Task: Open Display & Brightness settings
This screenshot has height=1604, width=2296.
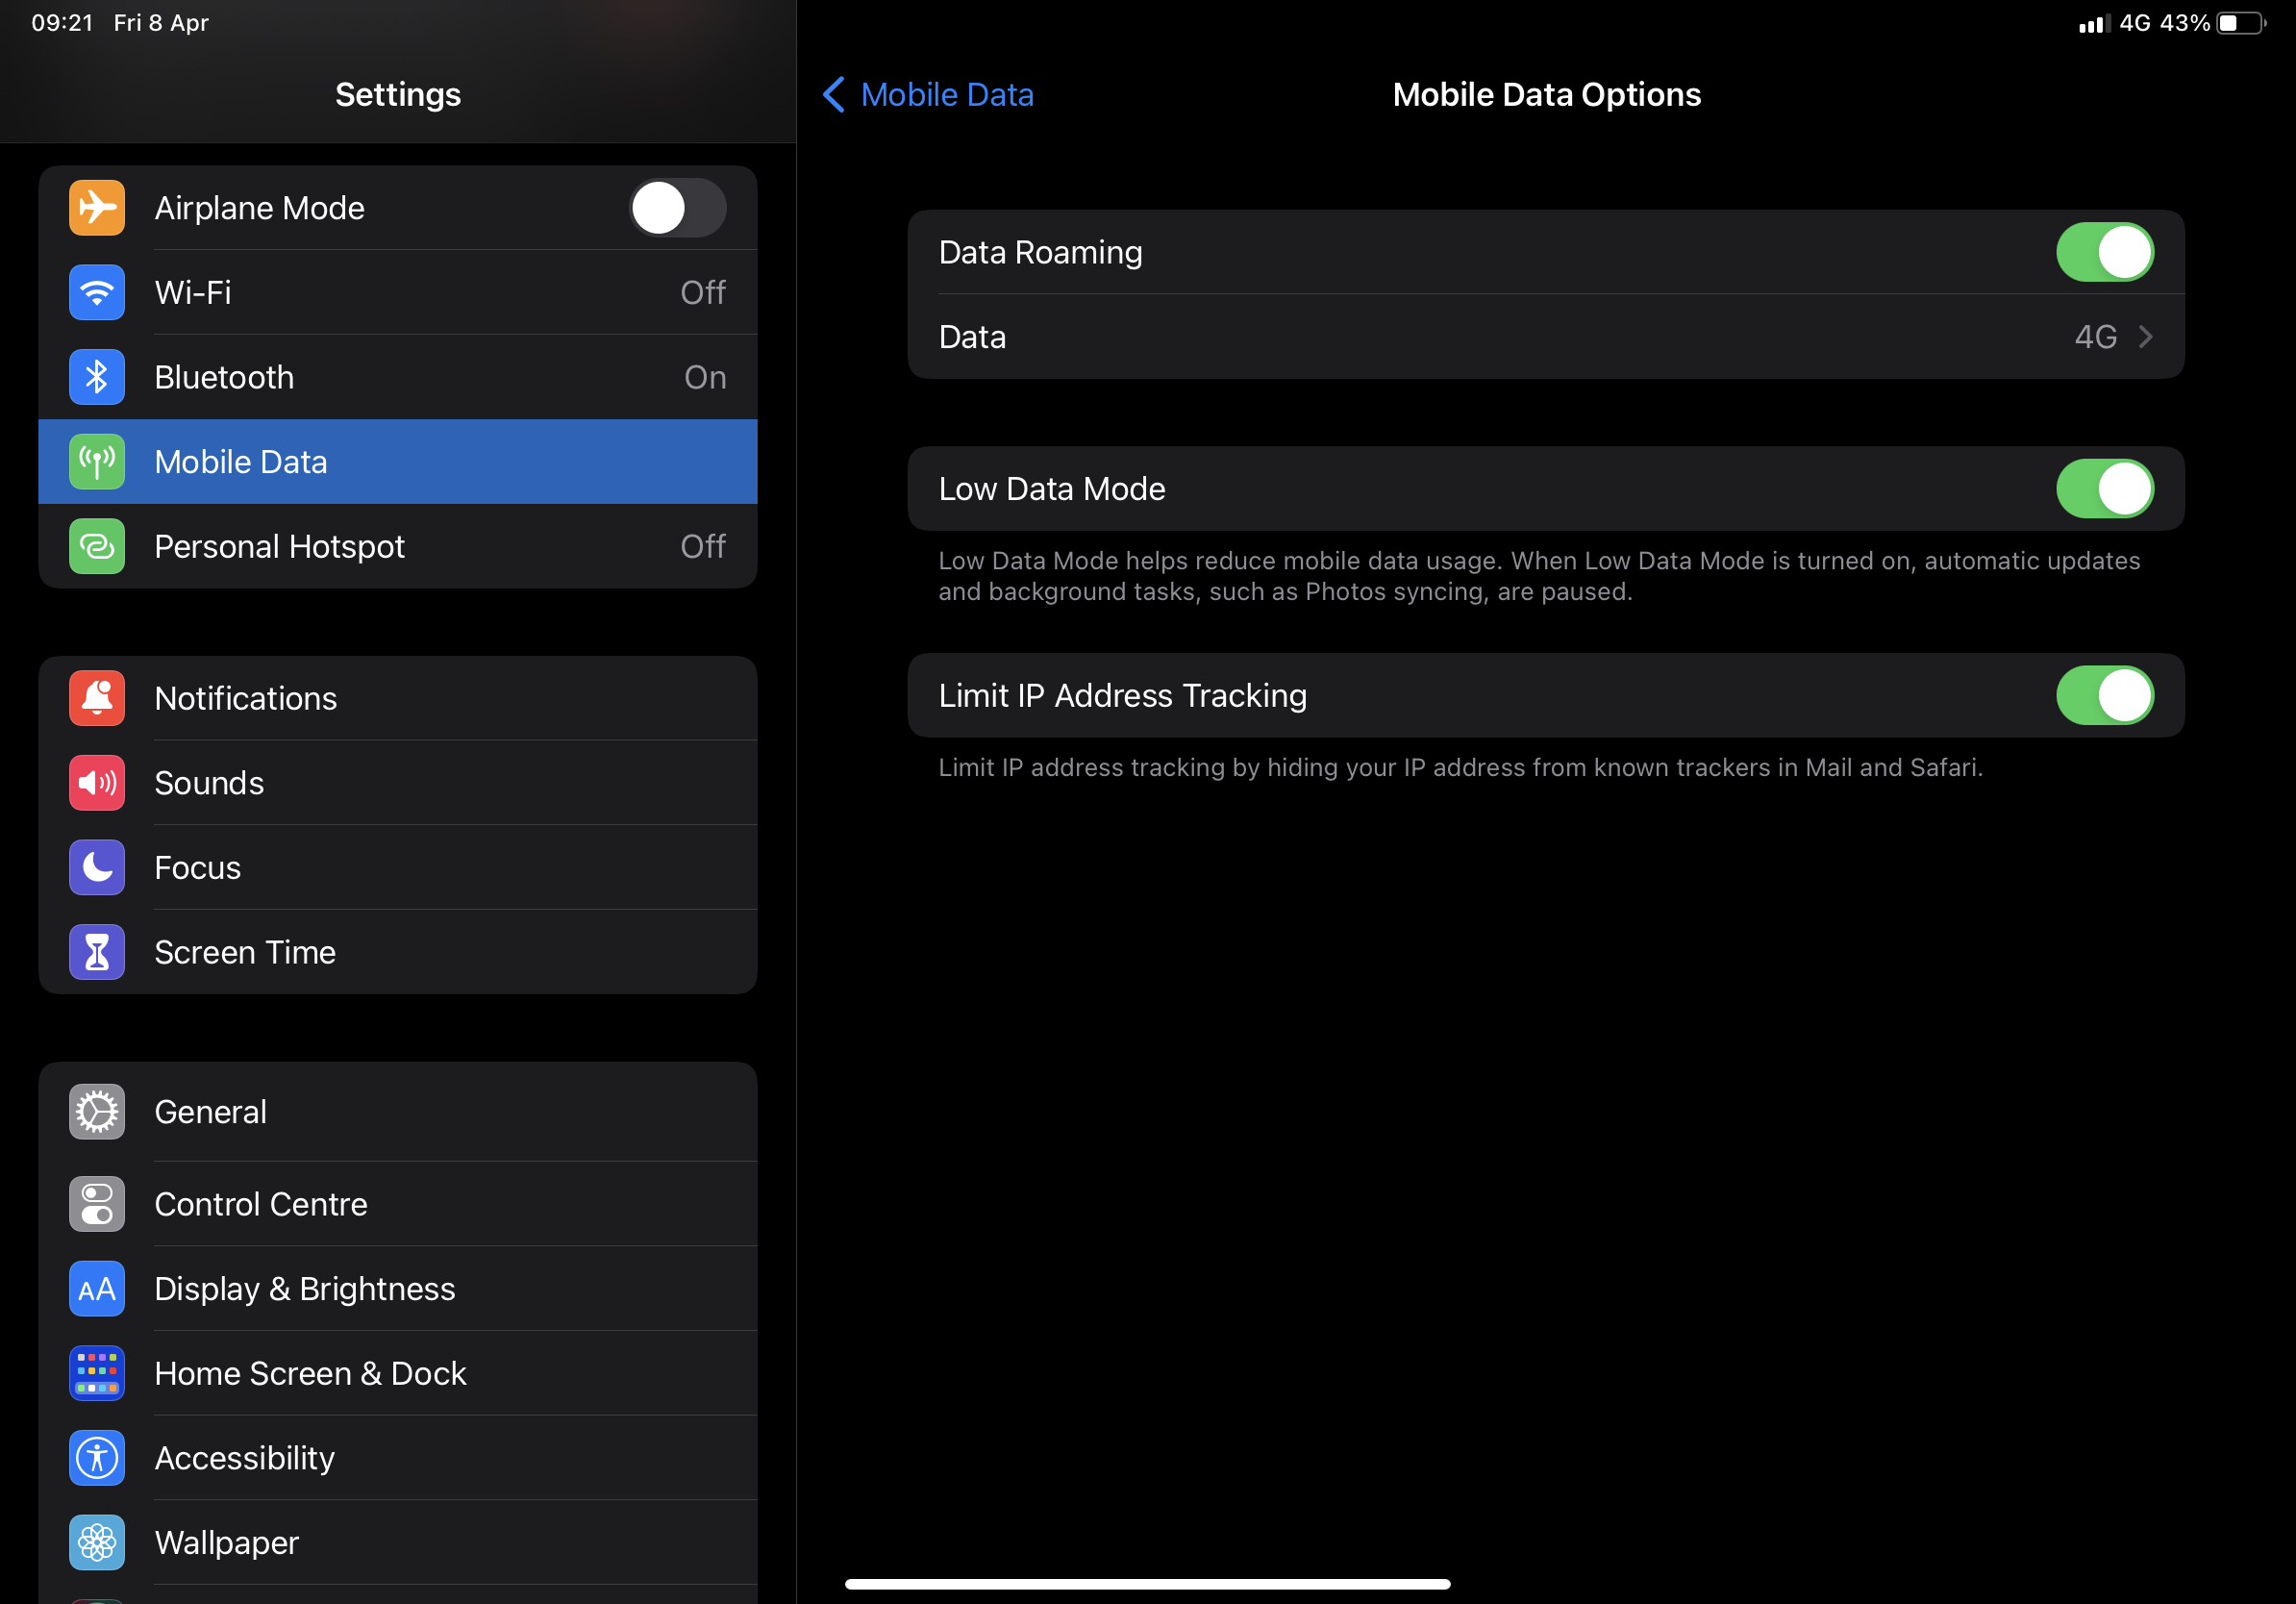Action: click(x=304, y=1289)
